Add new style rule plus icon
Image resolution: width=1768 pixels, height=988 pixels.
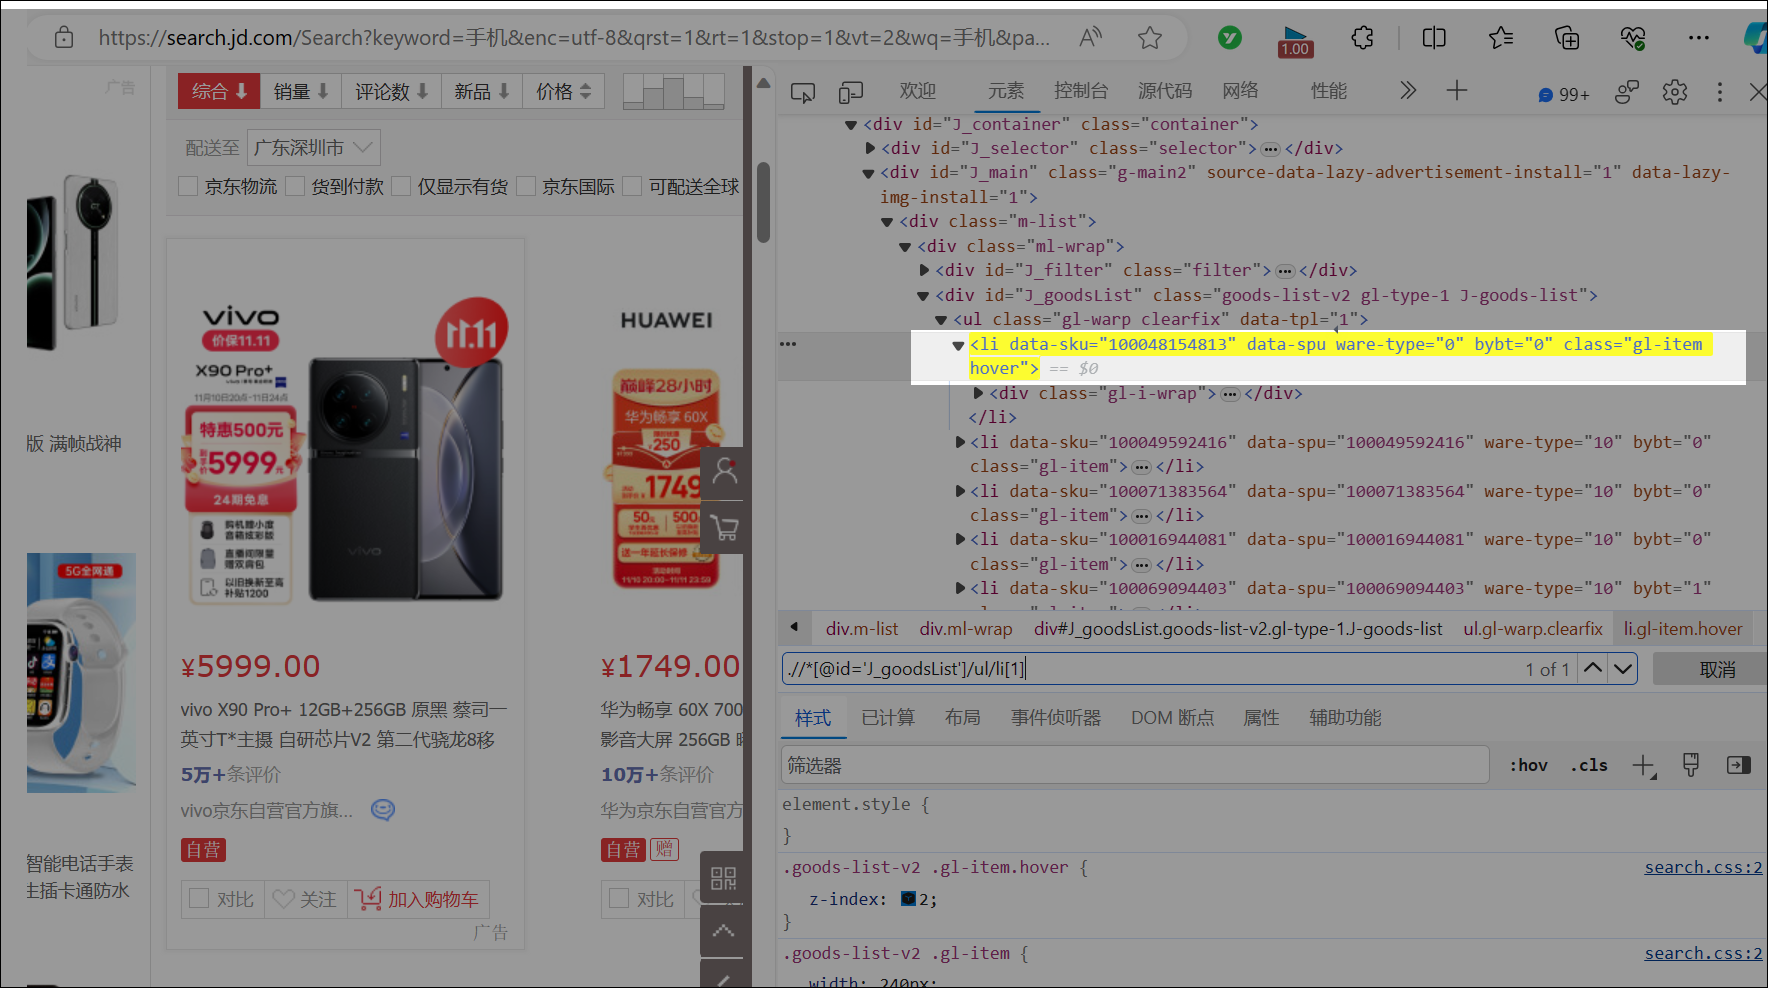1644,766
